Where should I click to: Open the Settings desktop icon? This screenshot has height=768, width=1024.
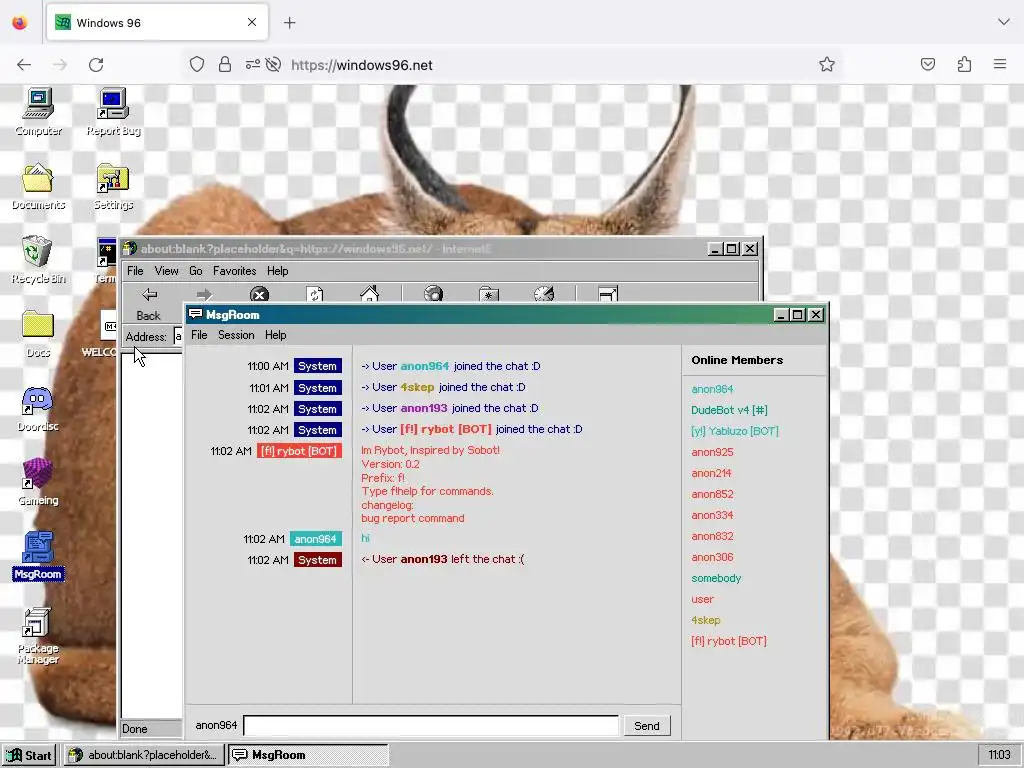tap(113, 185)
